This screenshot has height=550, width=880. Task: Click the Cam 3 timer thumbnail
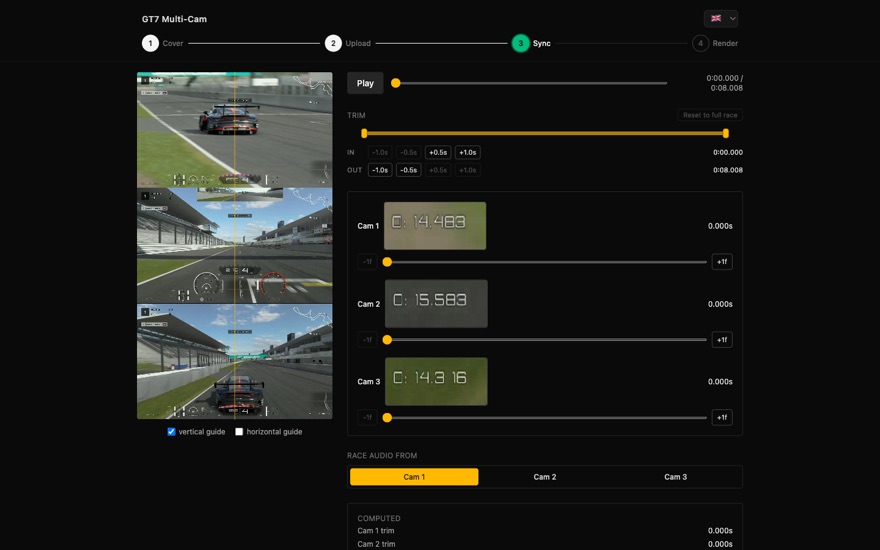point(436,382)
